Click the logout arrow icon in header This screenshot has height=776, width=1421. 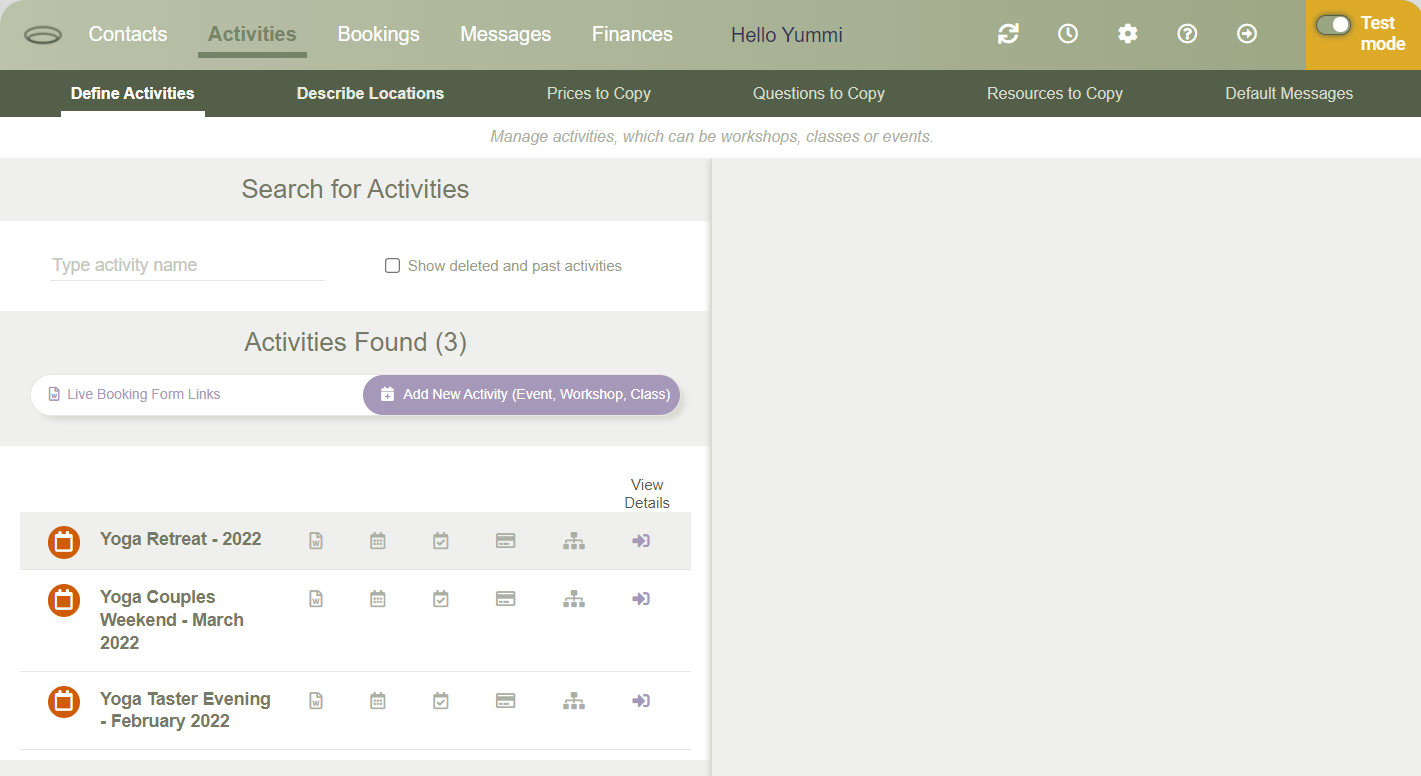(x=1247, y=34)
